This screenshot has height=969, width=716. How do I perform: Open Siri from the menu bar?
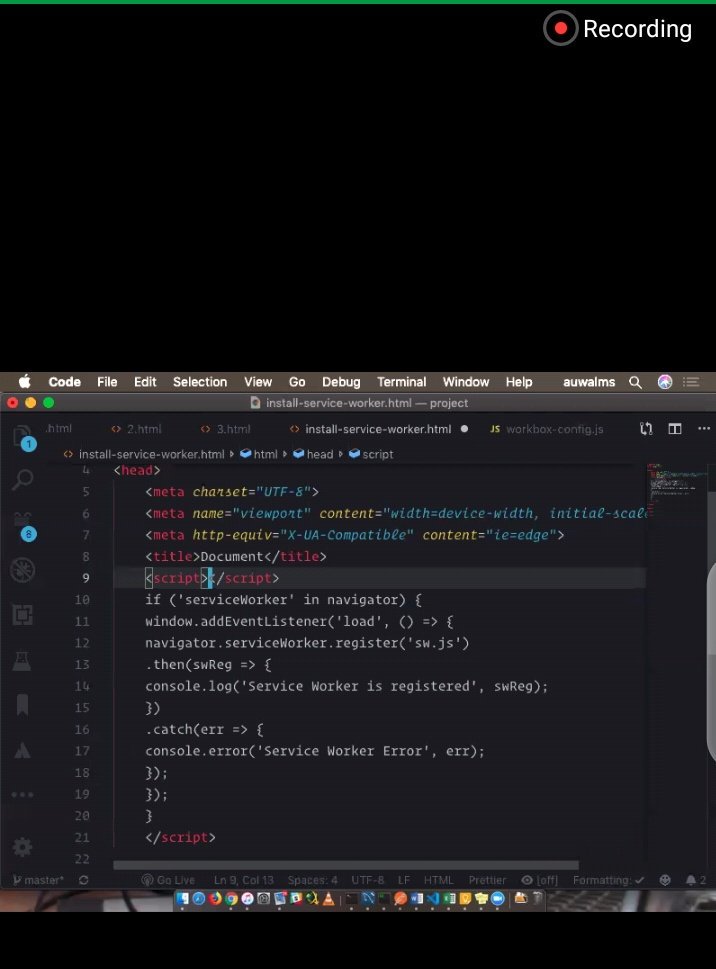665,383
